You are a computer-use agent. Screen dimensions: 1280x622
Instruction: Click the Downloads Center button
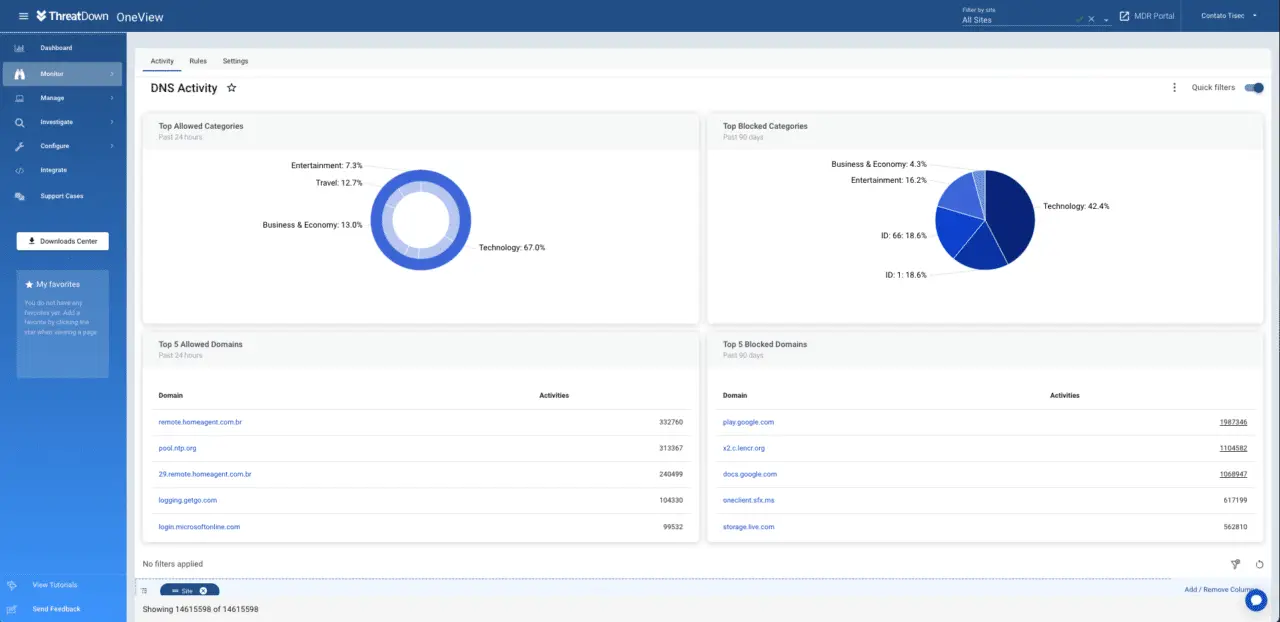[62, 241]
